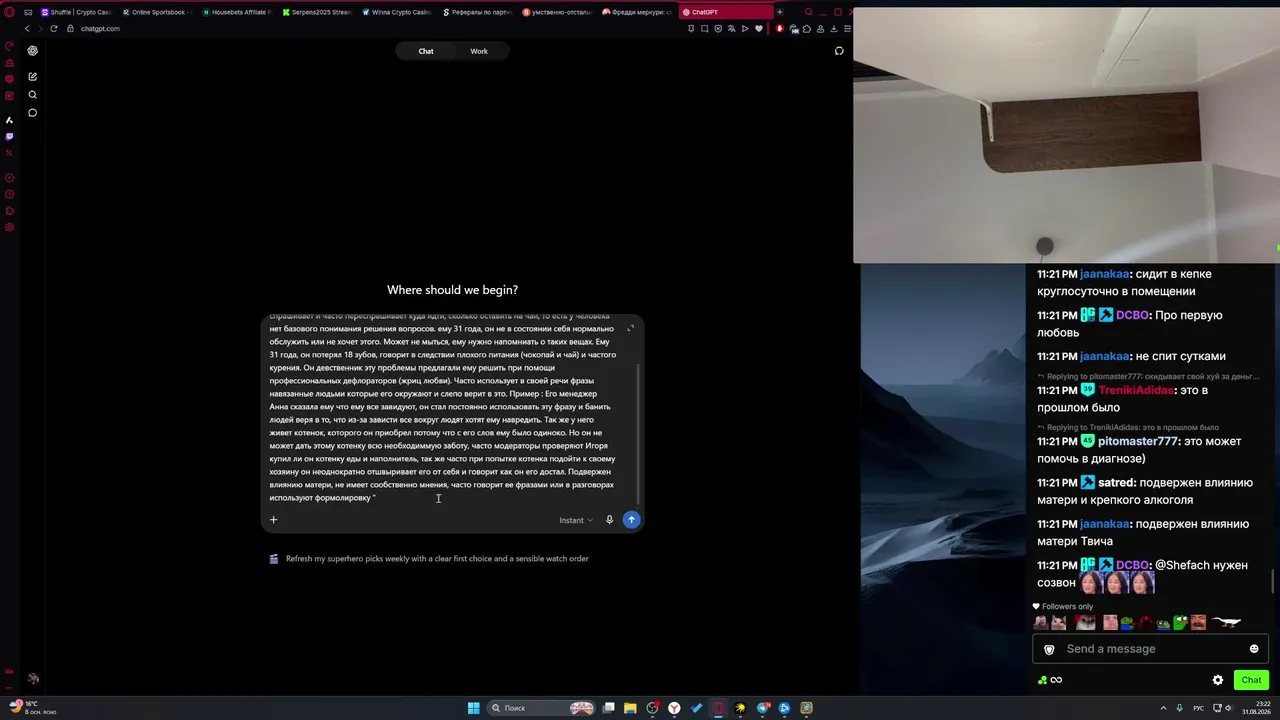Click the browser back arrow
This screenshot has height=720, width=1280.
(27, 29)
